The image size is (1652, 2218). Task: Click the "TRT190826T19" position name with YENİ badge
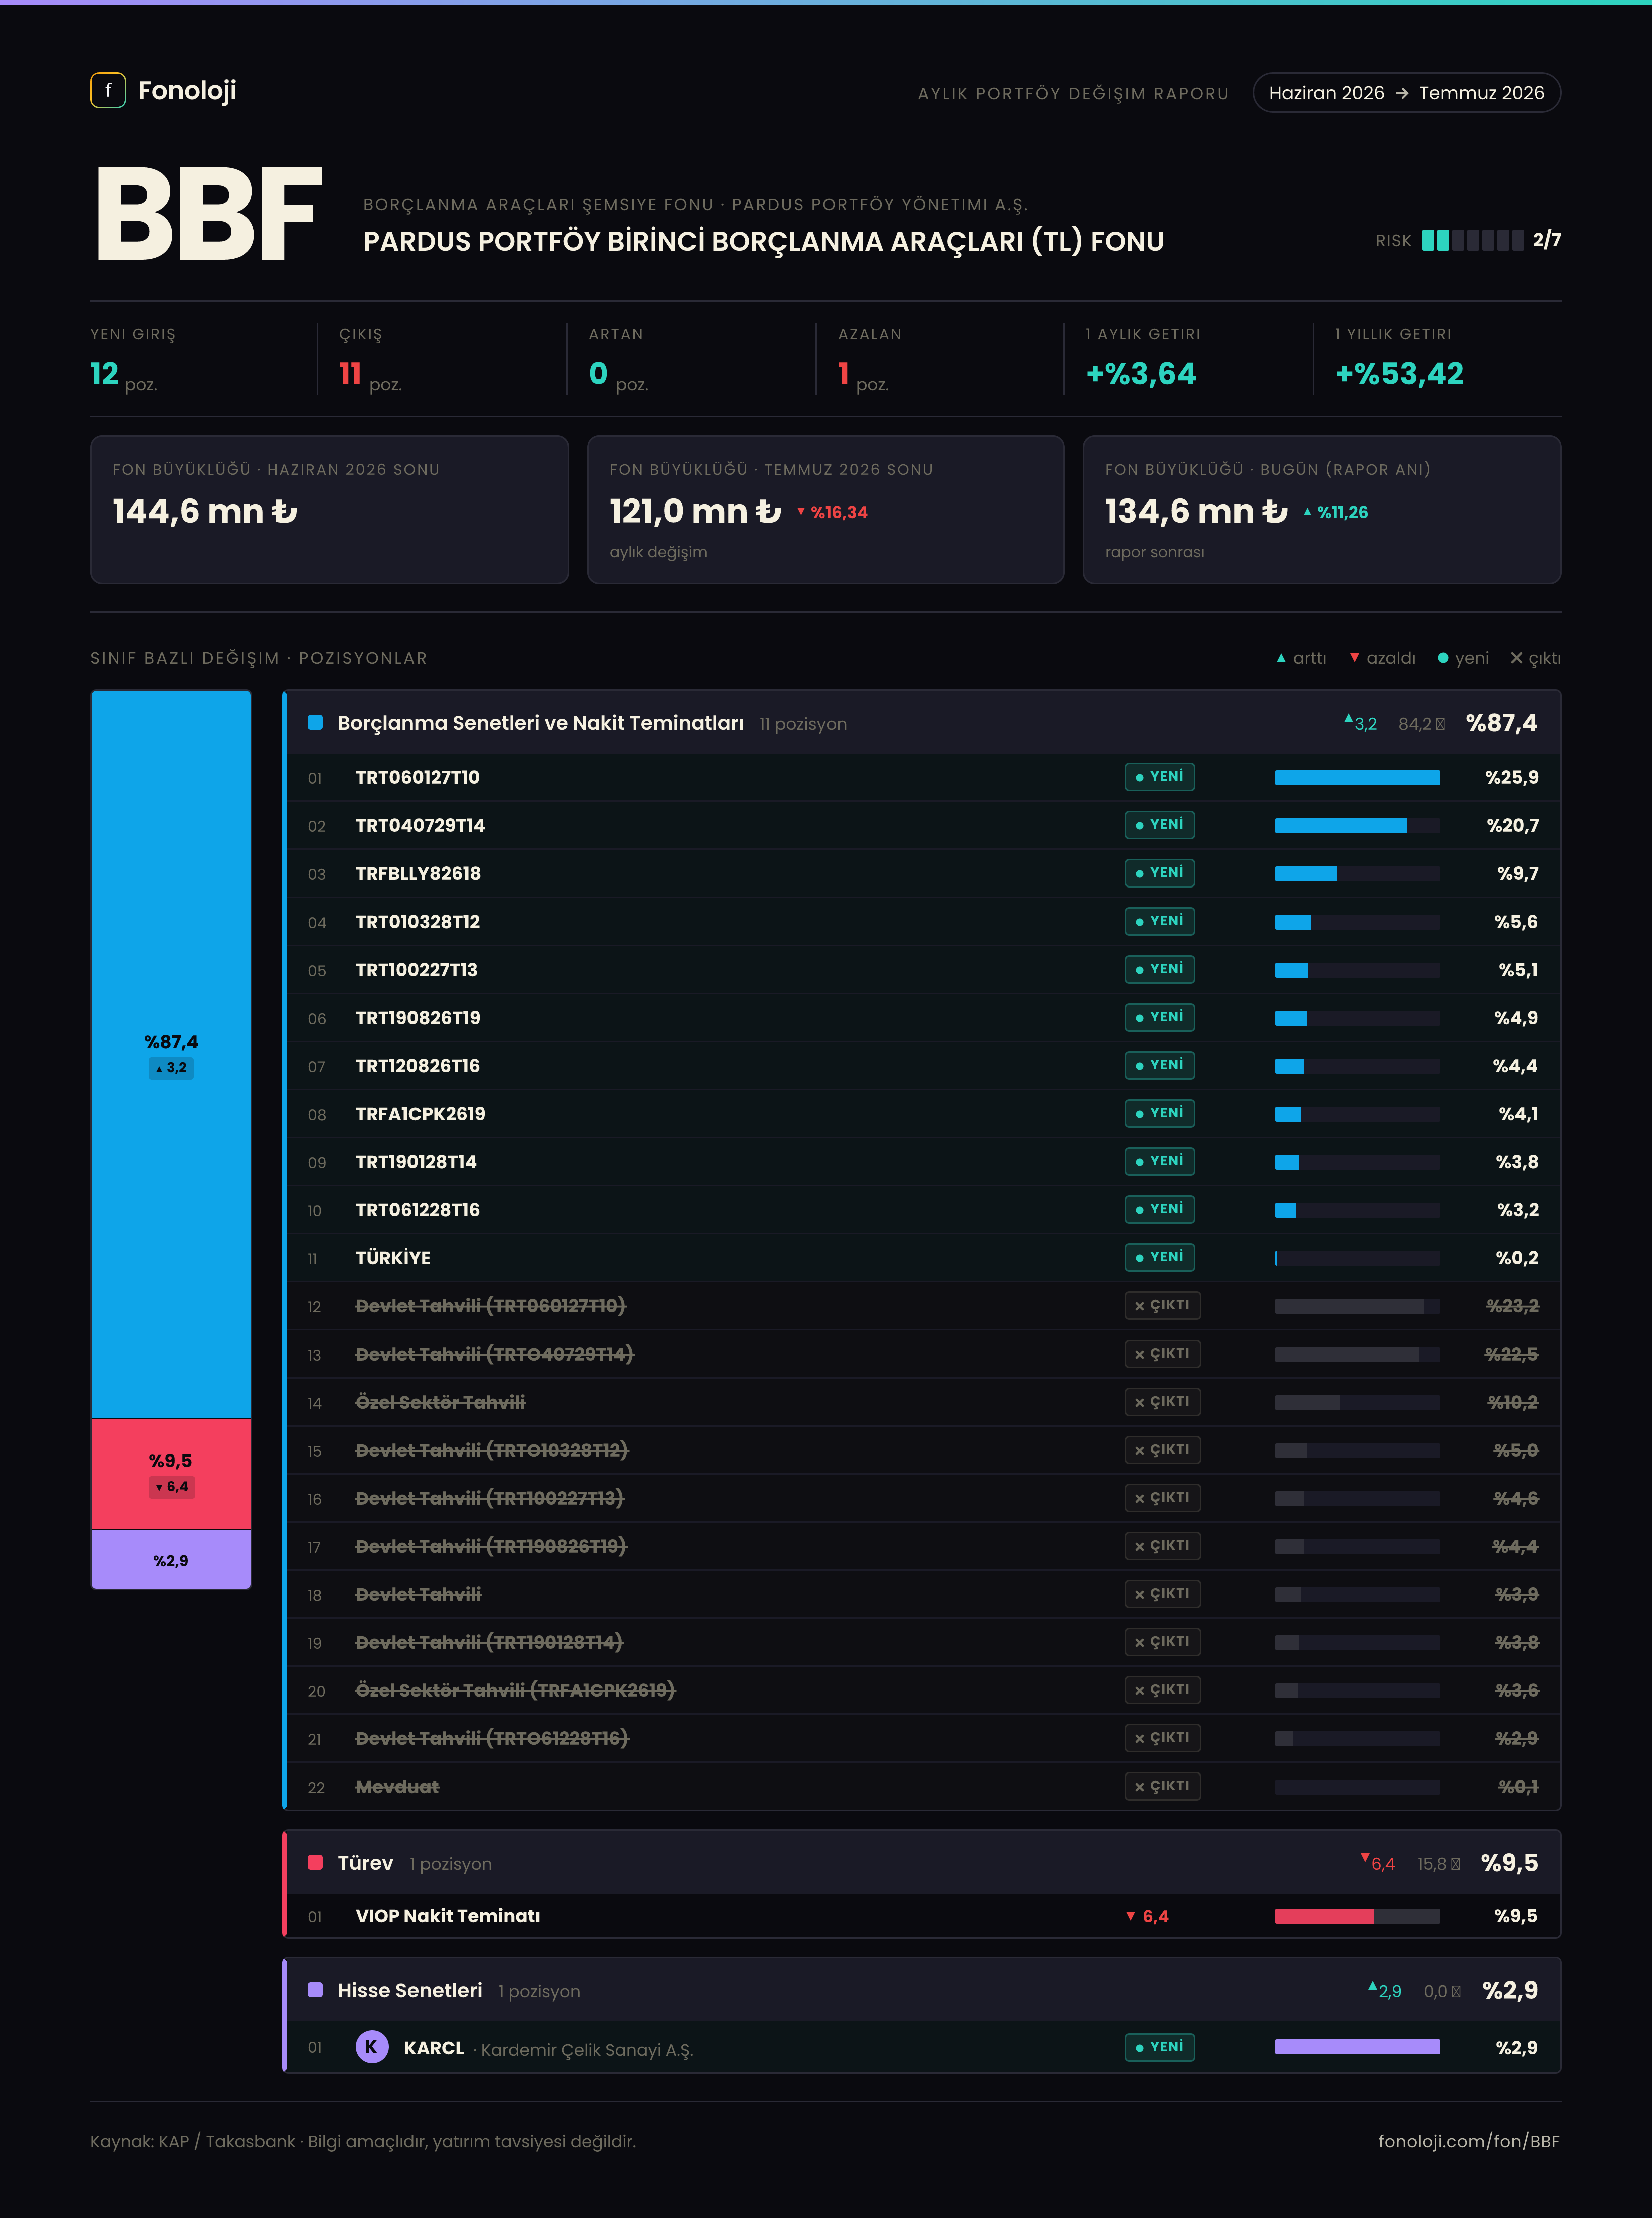coord(418,1018)
